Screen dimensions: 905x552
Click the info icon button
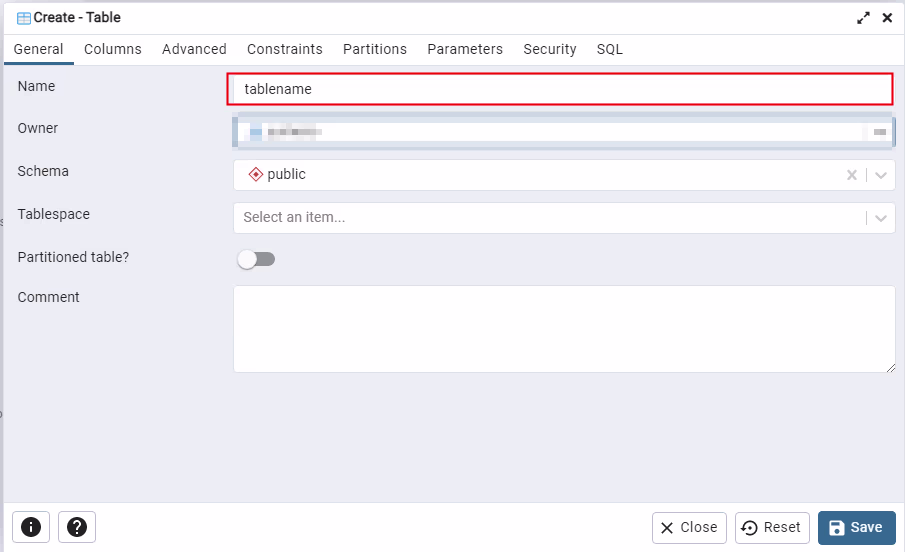(31, 527)
